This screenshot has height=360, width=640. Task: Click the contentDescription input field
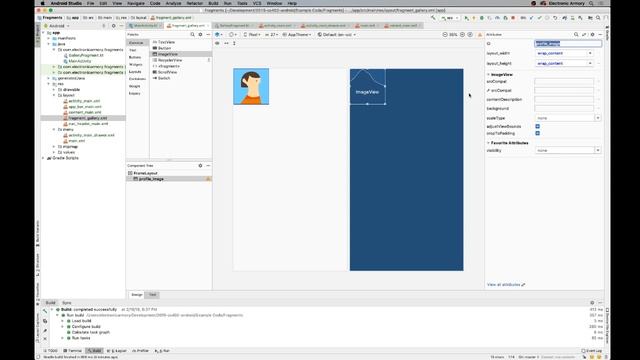click(564, 99)
